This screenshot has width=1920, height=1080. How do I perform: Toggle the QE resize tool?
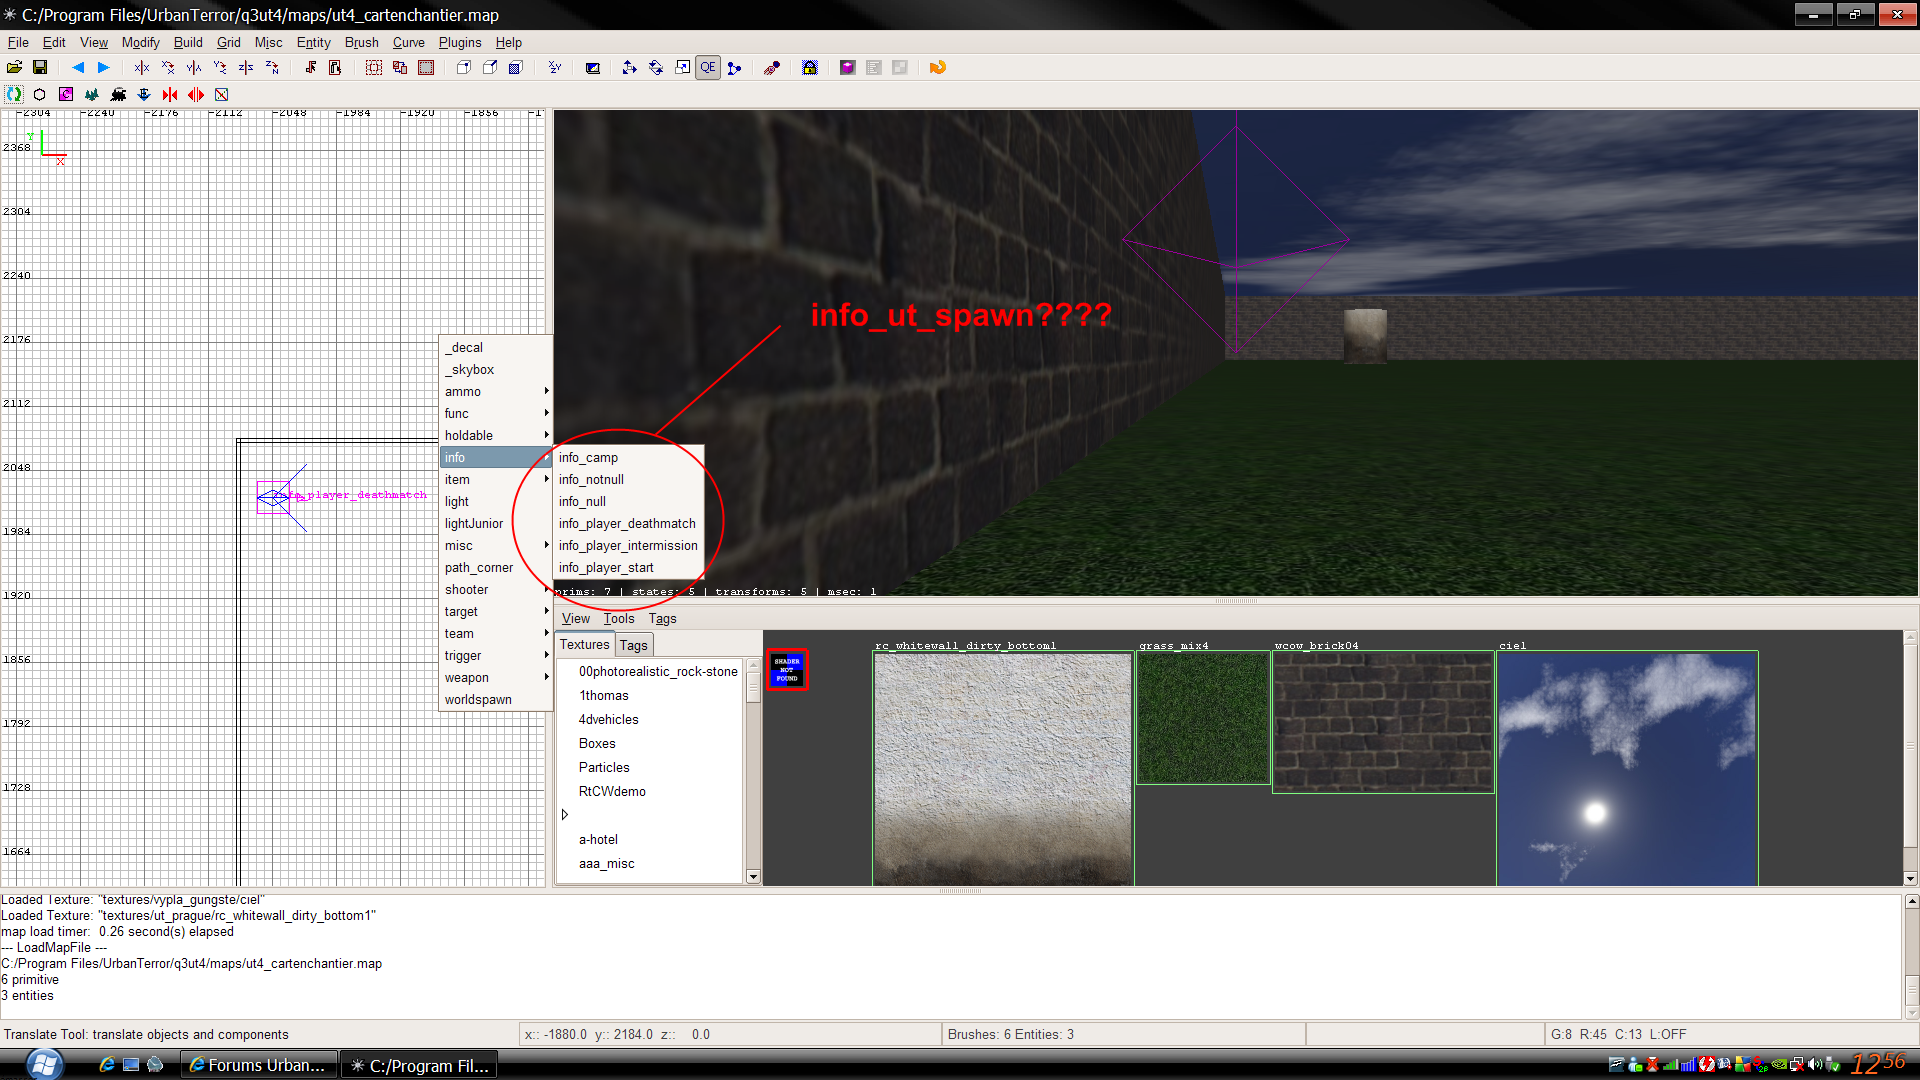(x=708, y=67)
